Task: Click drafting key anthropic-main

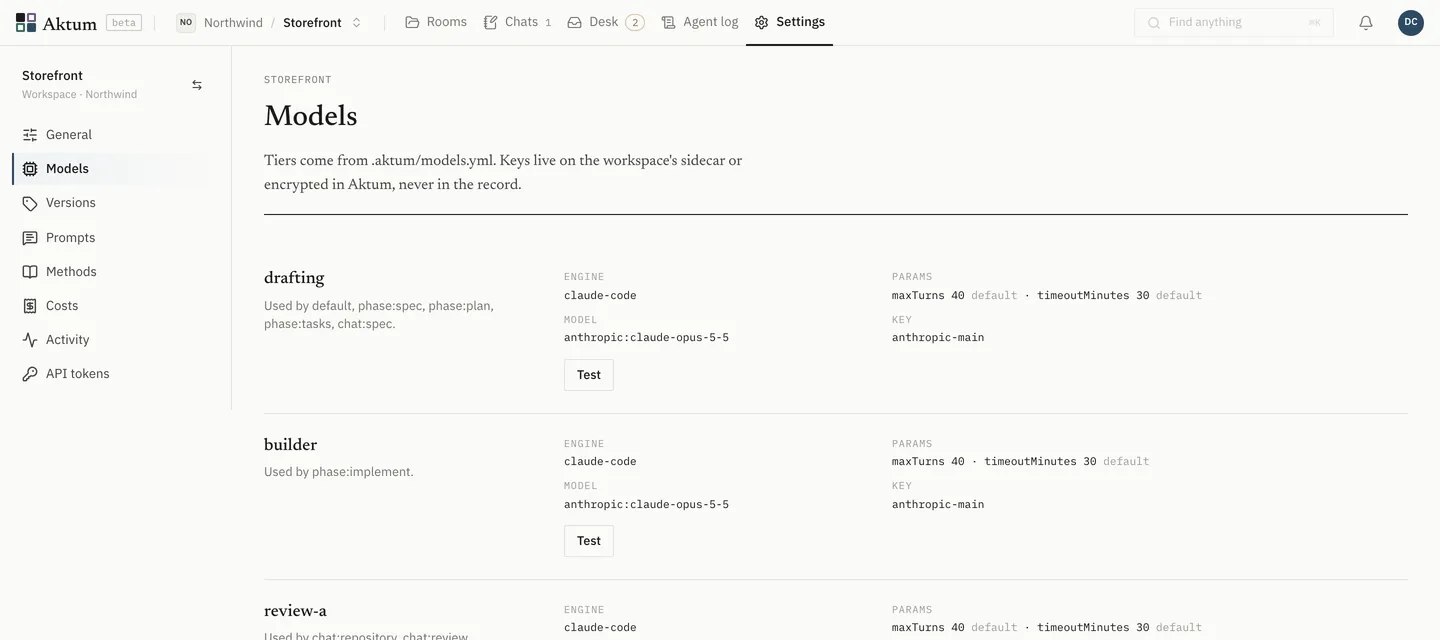Action: [x=938, y=338]
